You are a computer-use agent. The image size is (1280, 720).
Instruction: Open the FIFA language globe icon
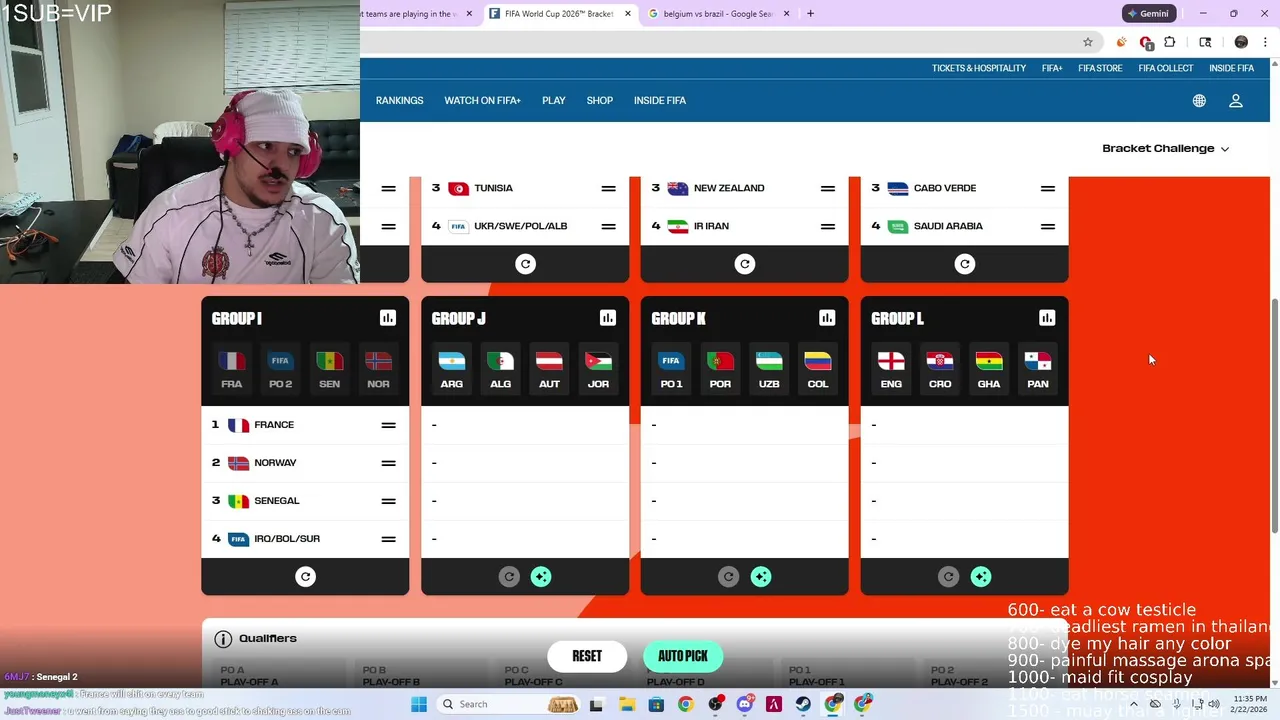click(x=1199, y=101)
